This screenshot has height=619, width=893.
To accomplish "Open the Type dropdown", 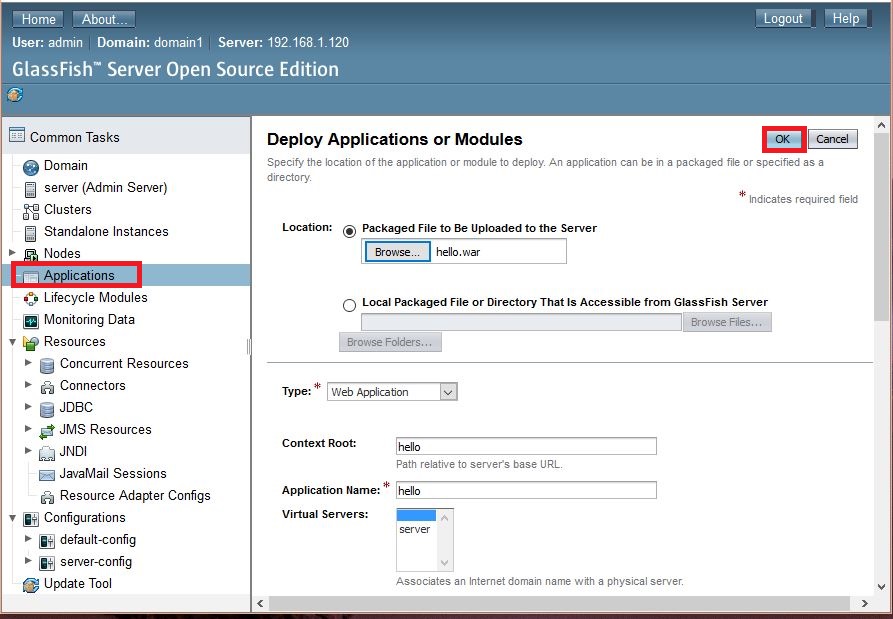I will tap(392, 392).
